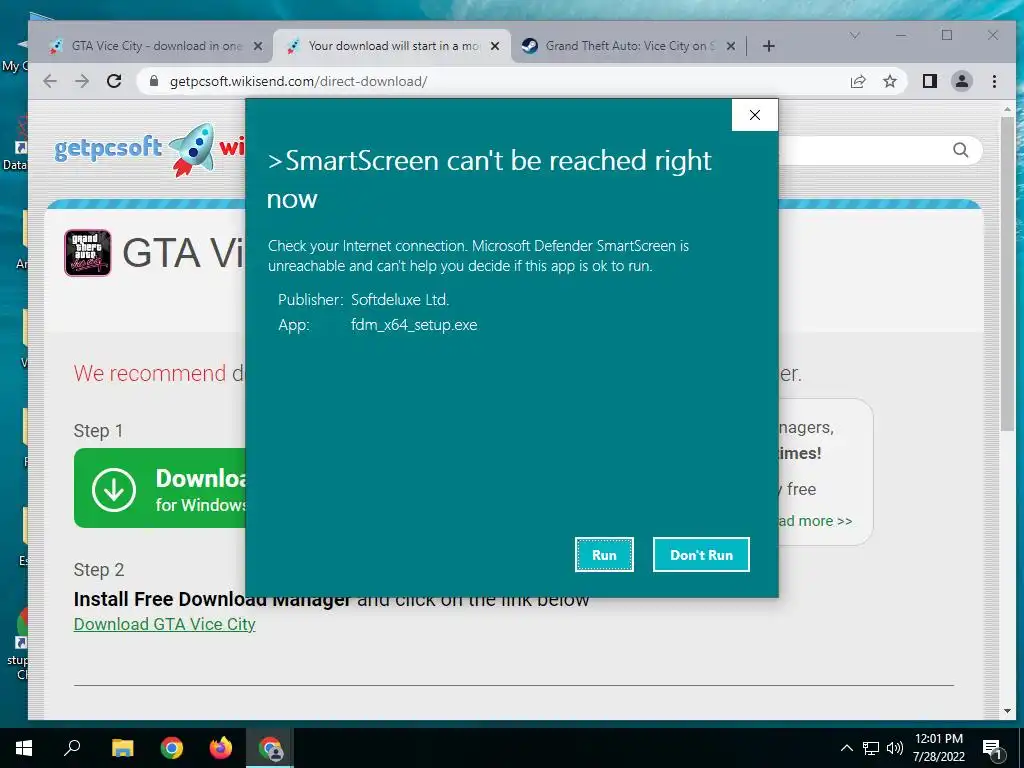Share this page with the share icon
Screen dimensions: 1024x768
(x=858, y=81)
